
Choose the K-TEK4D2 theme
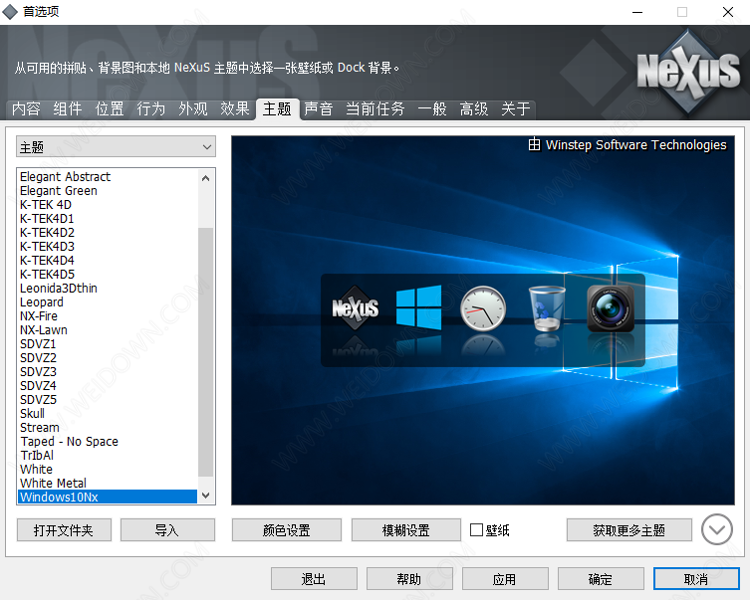click(107, 232)
